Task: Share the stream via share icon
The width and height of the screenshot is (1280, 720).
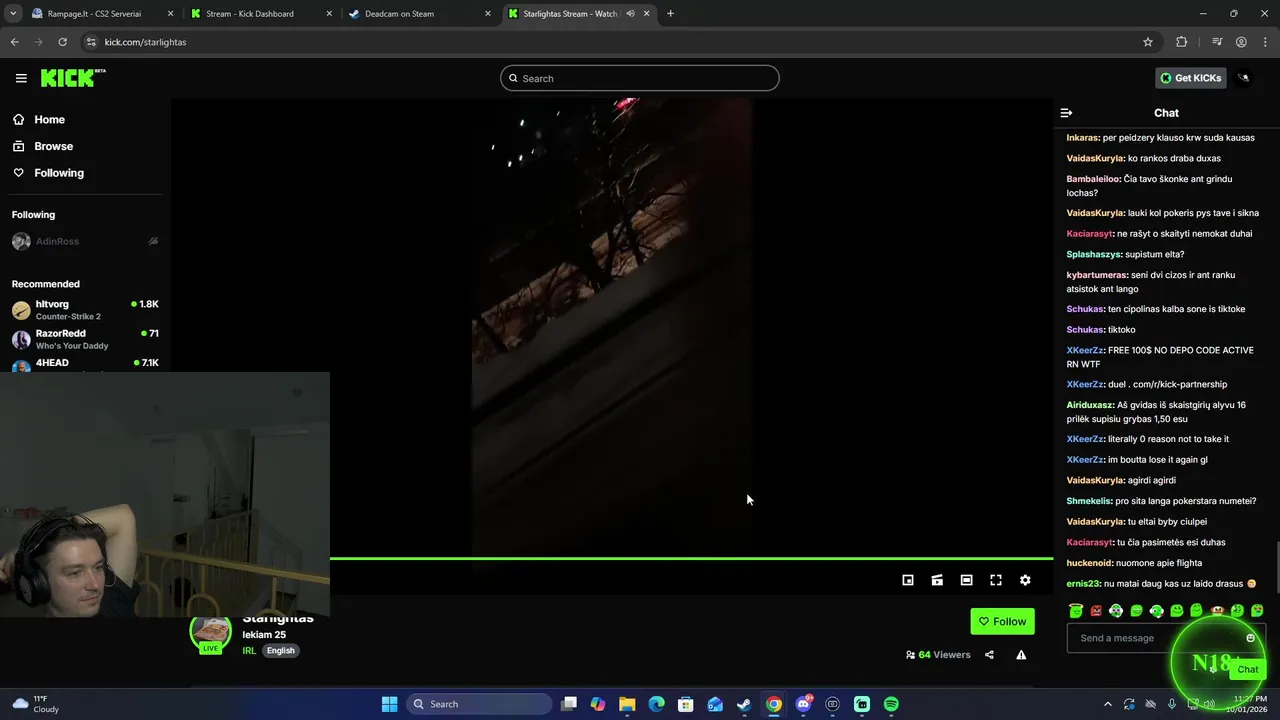Action: pos(989,655)
